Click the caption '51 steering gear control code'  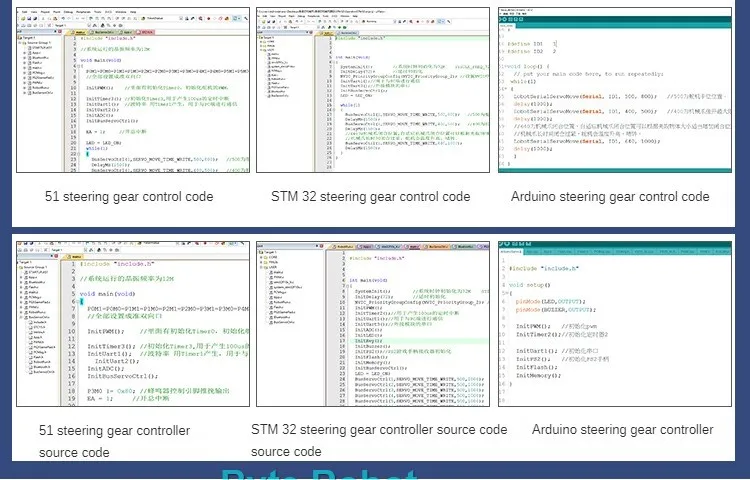pos(129,196)
